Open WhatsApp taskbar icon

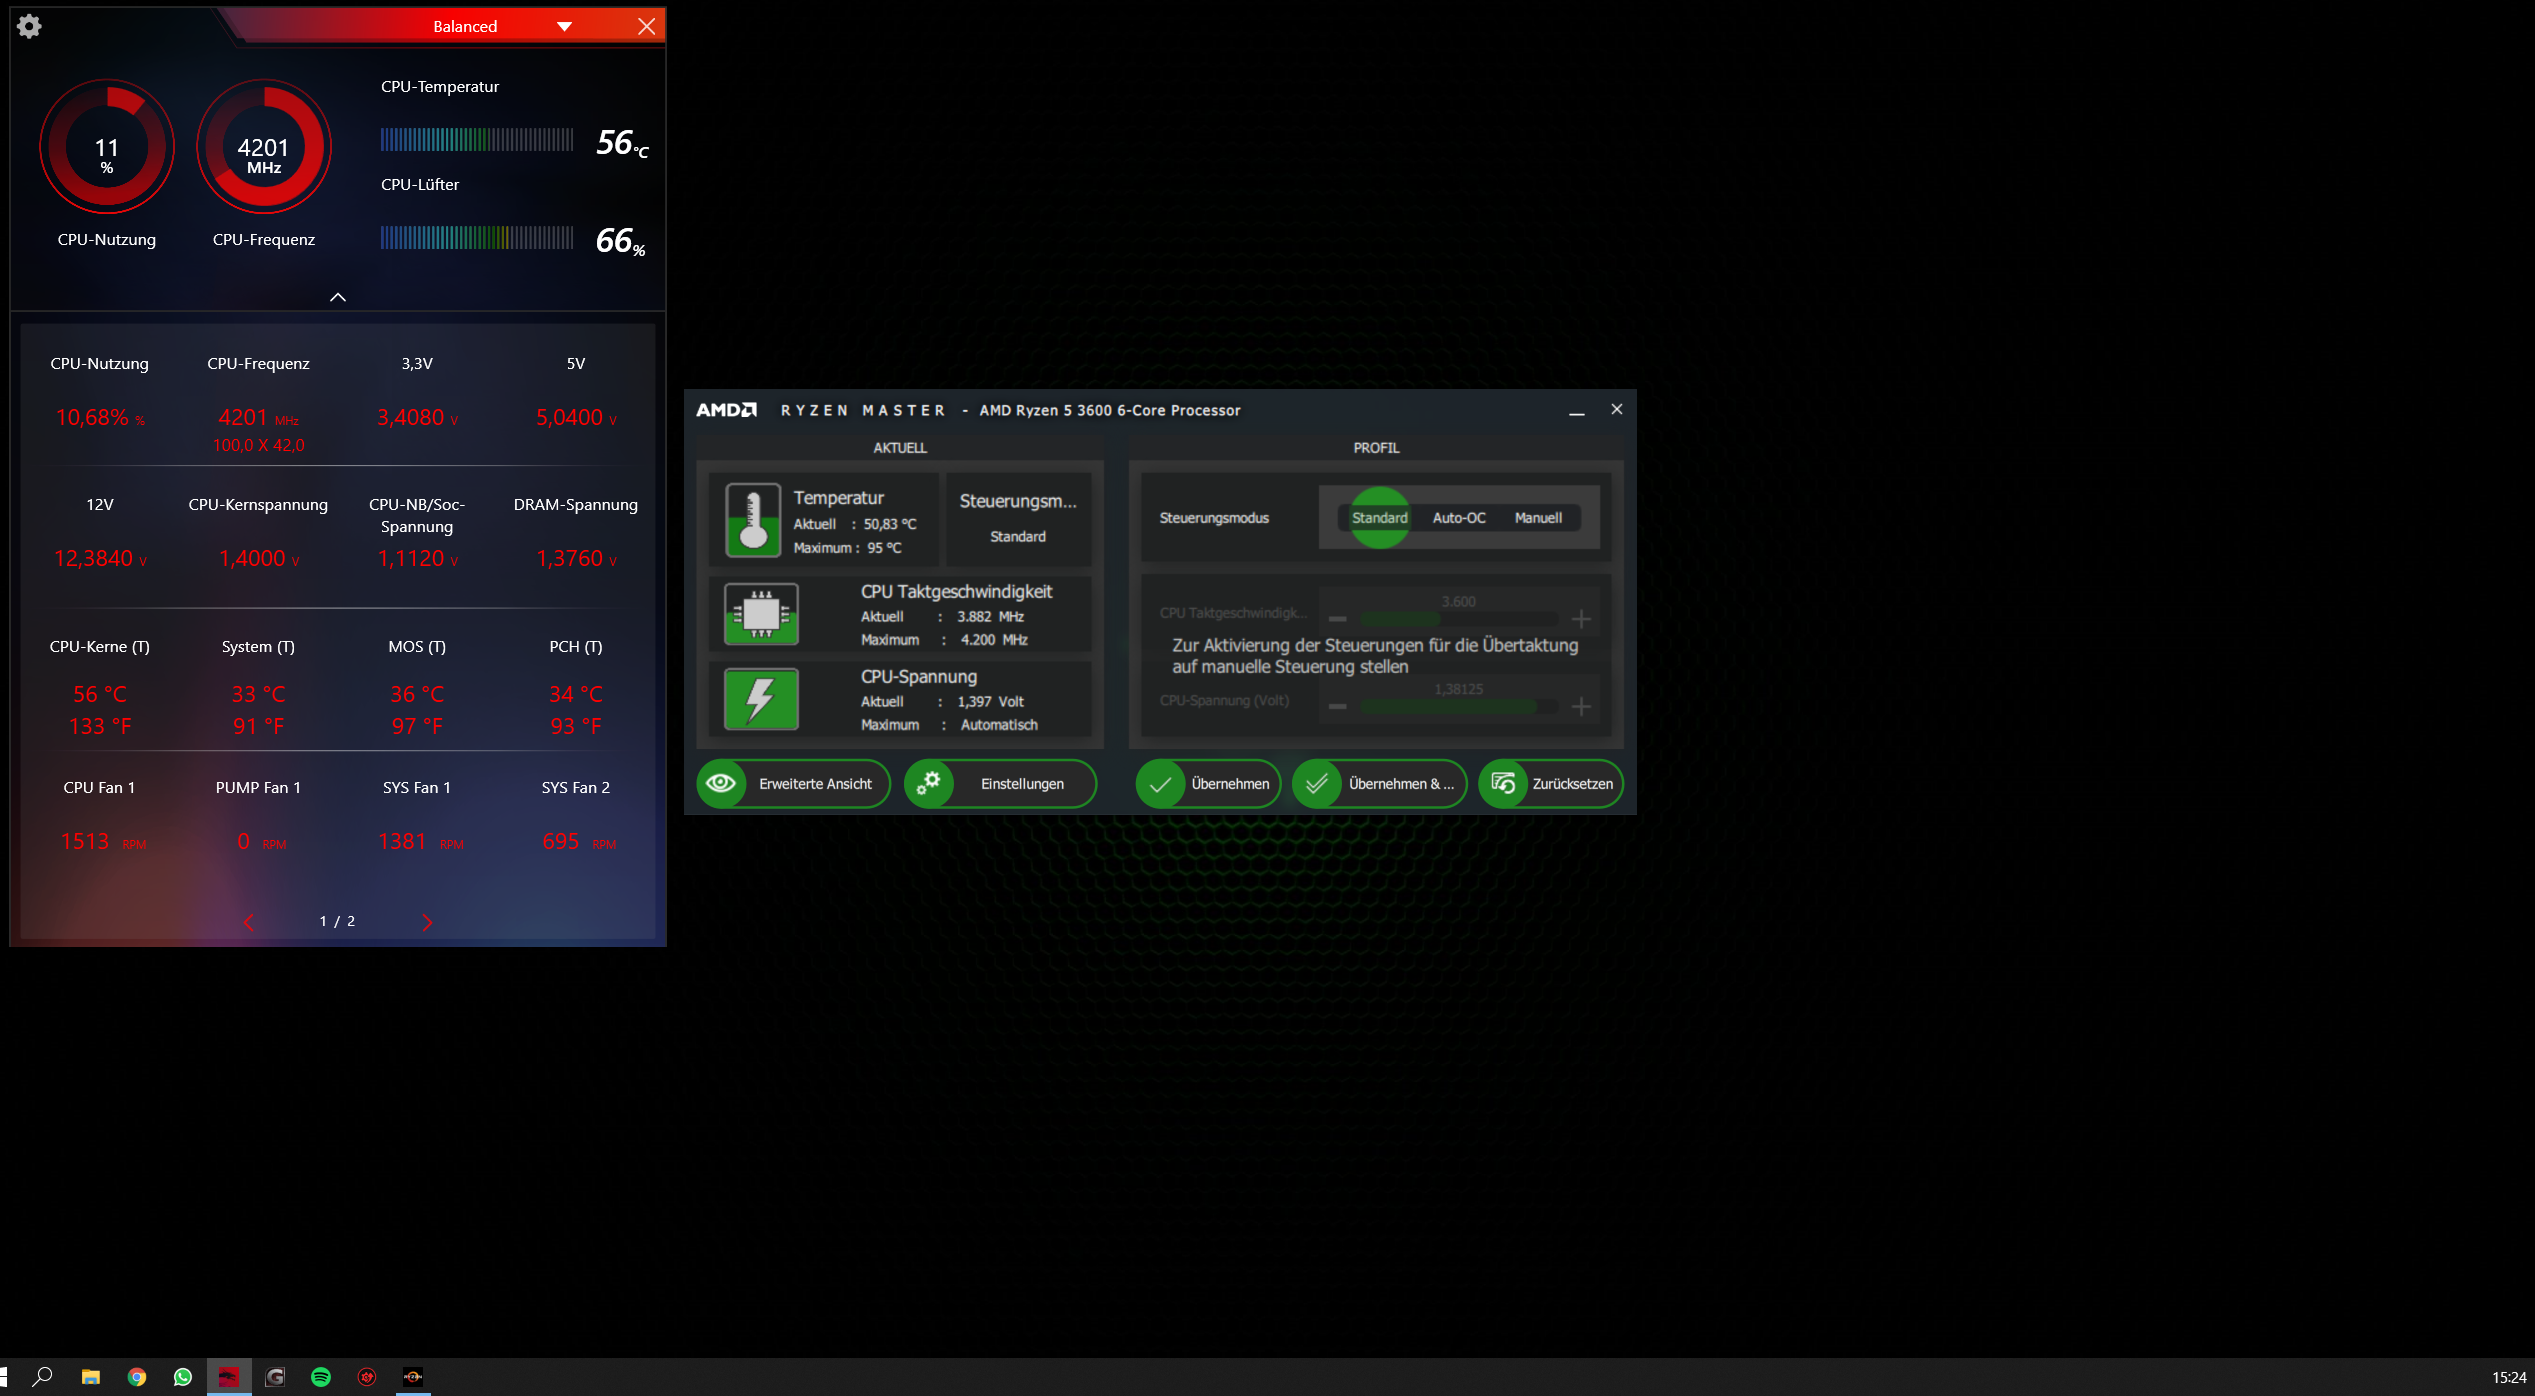tap(183, 1377)
